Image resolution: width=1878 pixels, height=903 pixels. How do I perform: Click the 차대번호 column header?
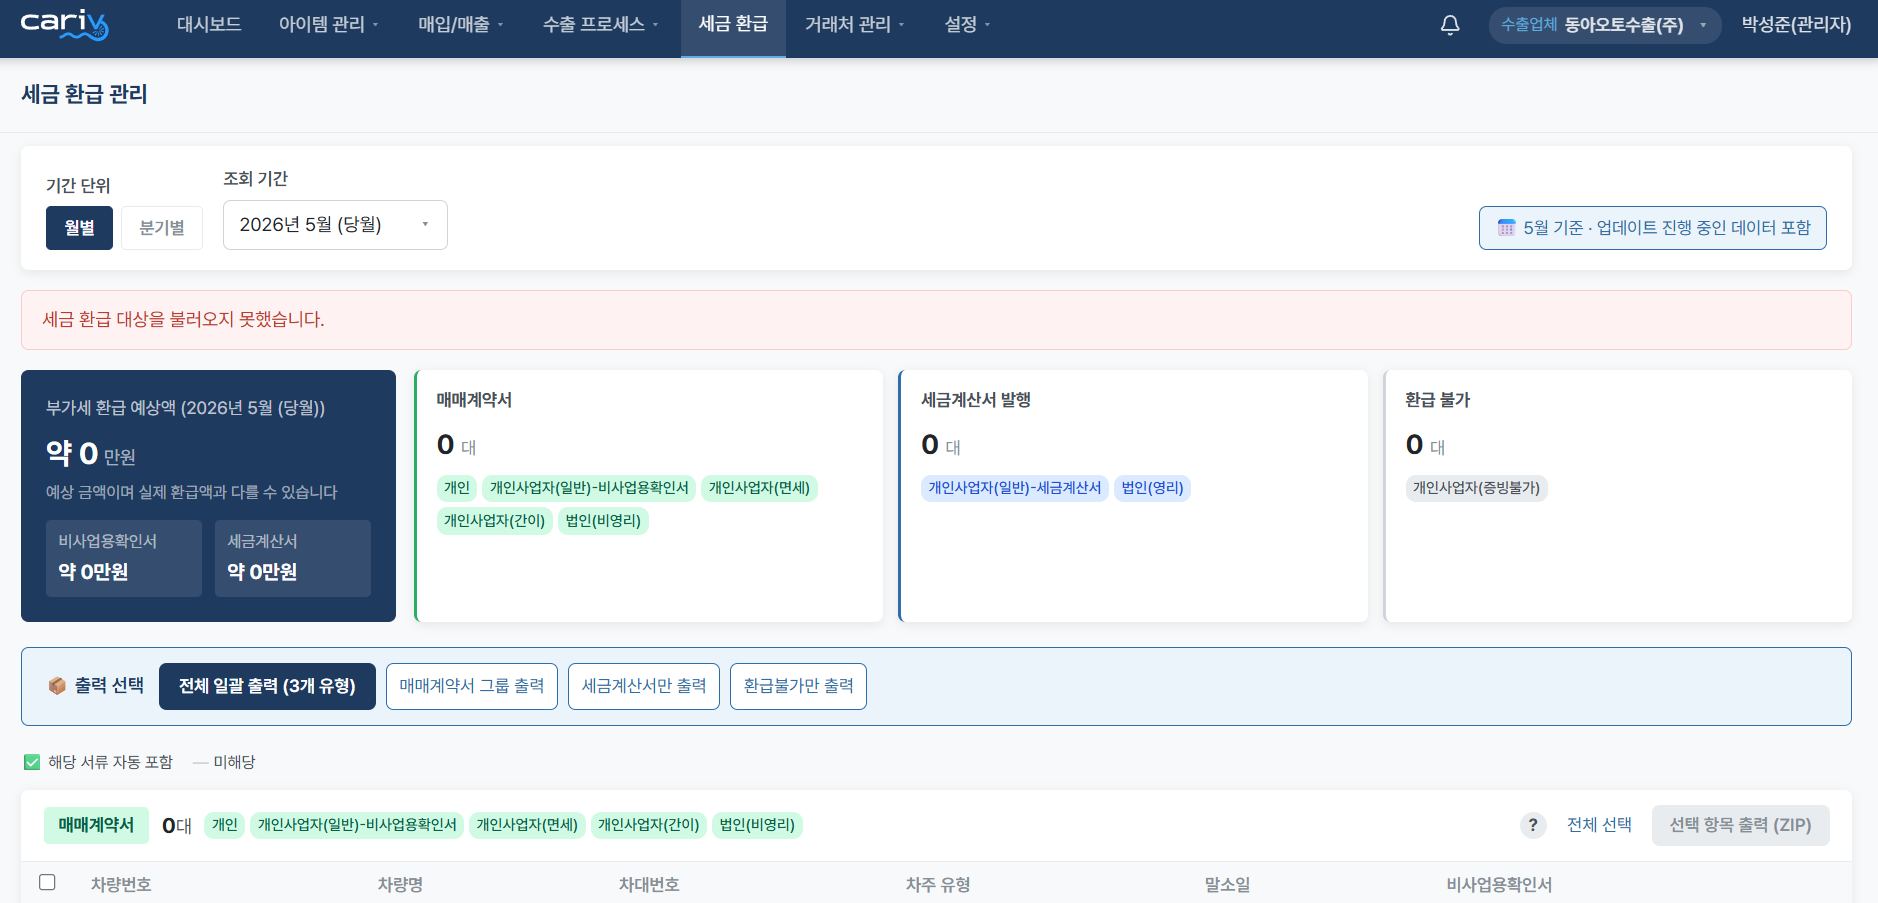[x=649, y=885]
